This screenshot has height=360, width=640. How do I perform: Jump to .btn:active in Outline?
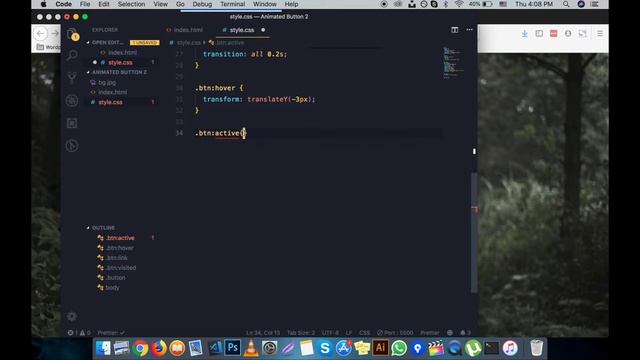tap(120, 238)
